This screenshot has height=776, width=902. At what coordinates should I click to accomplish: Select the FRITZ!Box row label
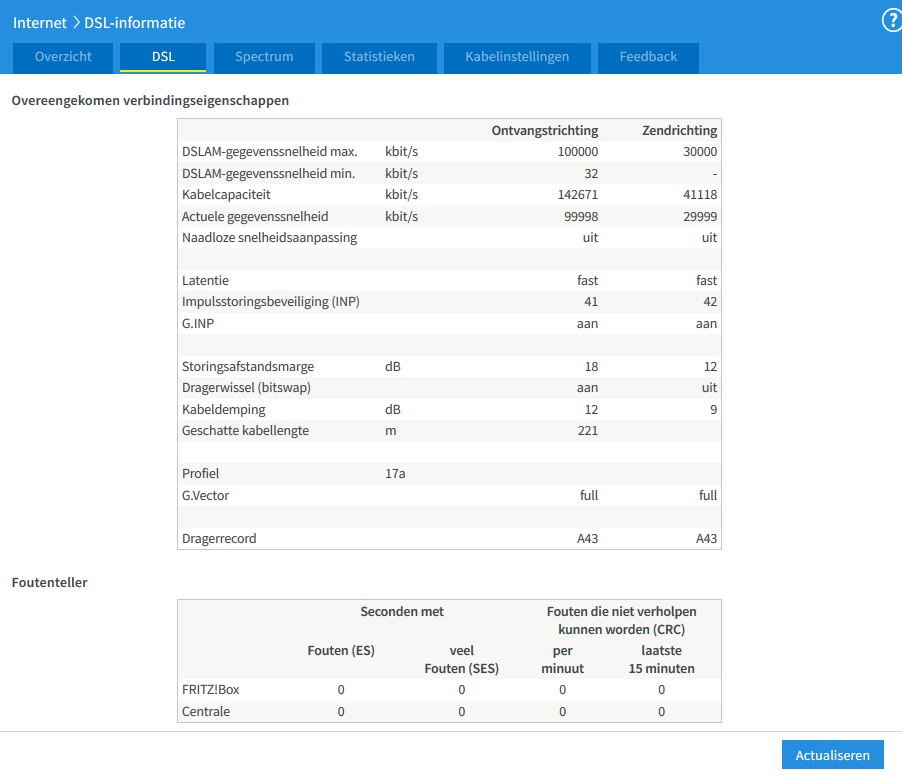pos(210,689)
